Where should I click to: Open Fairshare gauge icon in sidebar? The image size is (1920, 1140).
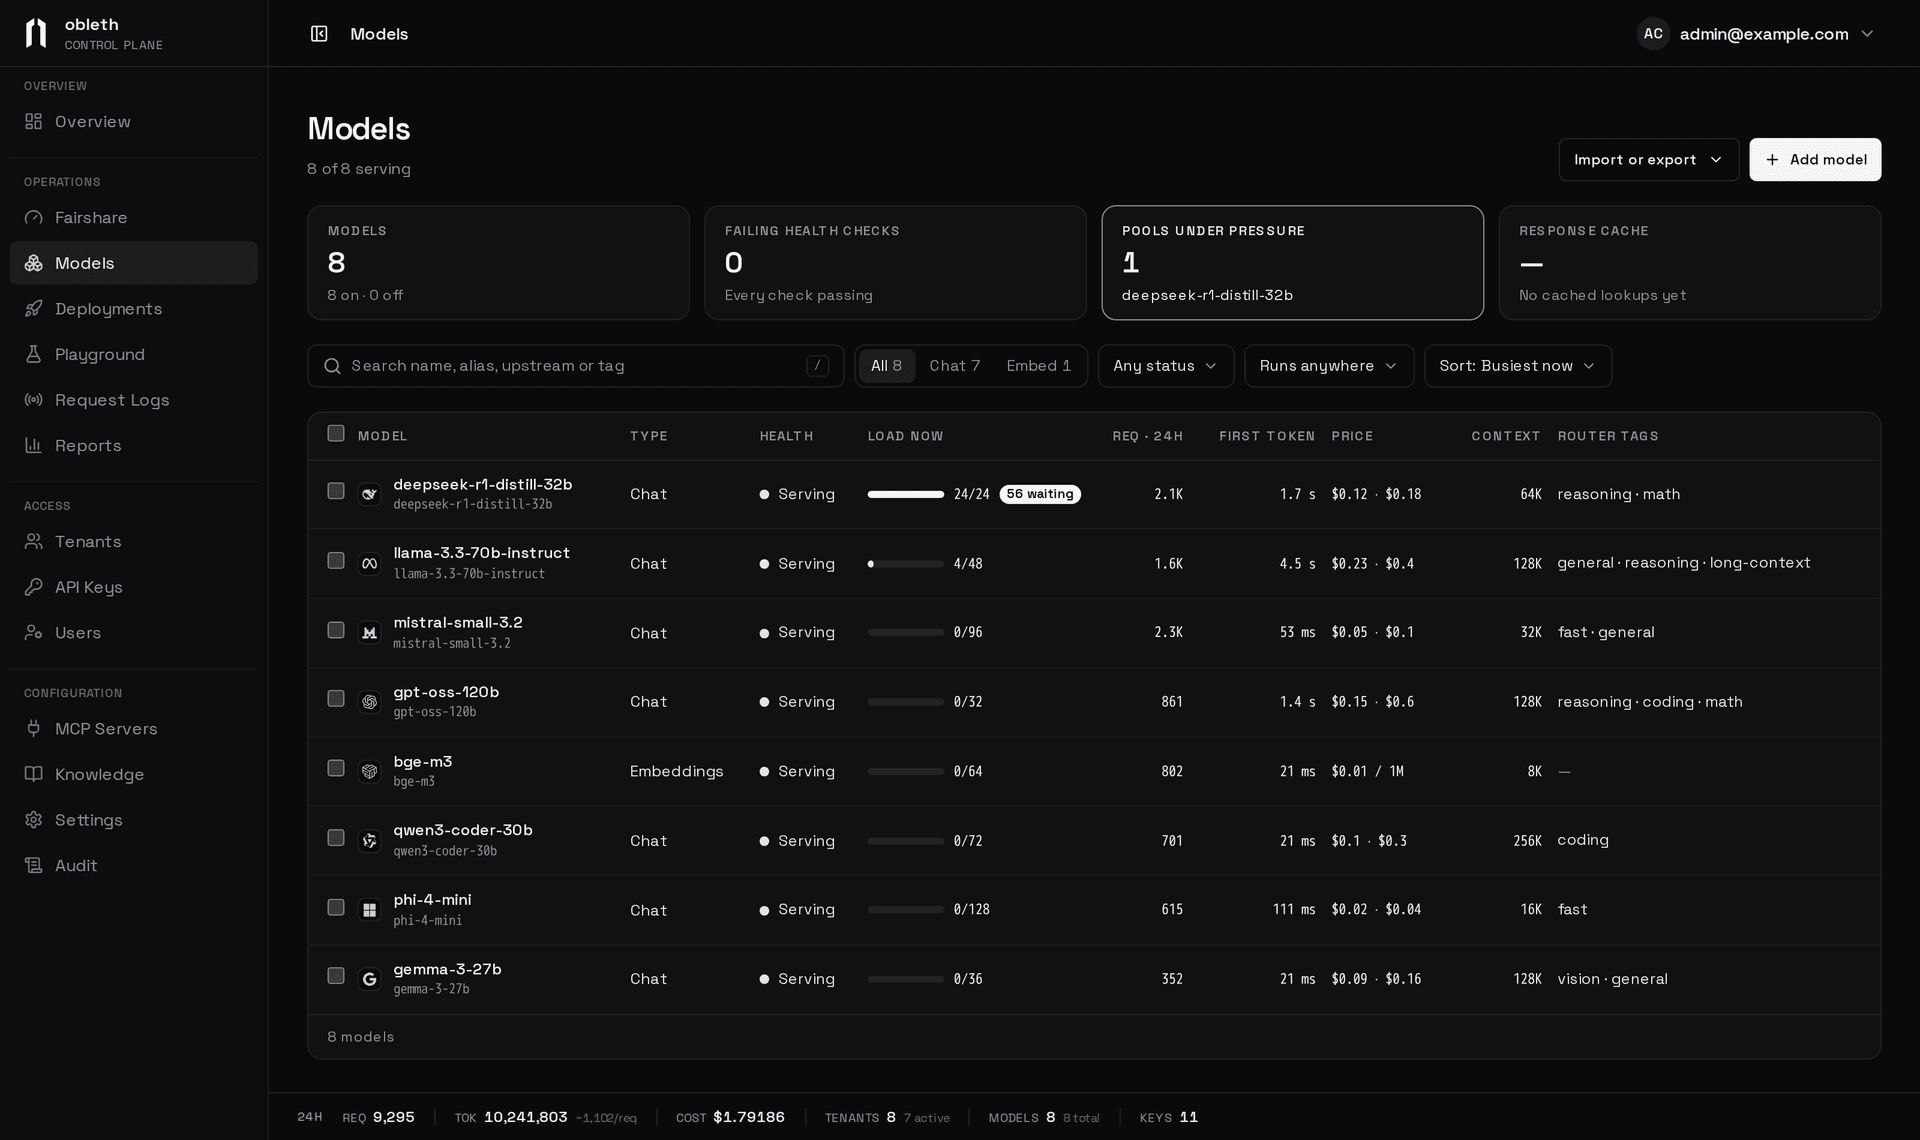click(34, 217)
